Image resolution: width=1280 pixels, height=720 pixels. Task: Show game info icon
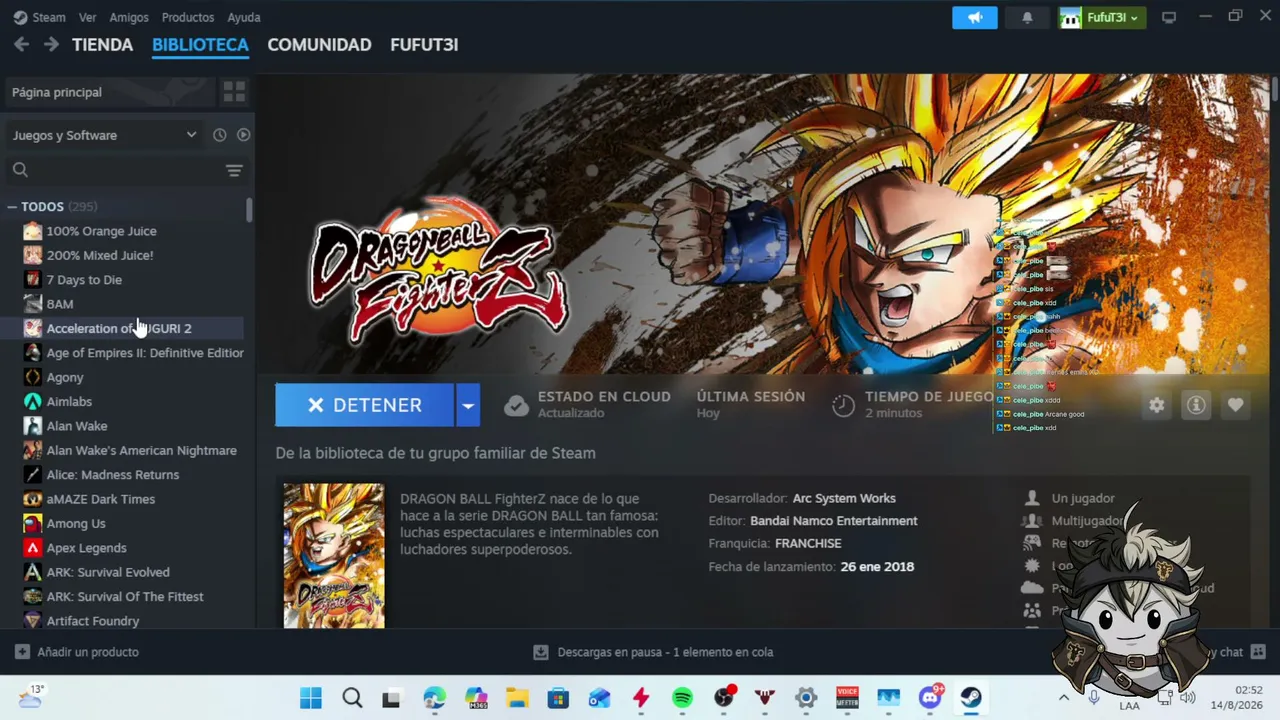click(1196, 405)
